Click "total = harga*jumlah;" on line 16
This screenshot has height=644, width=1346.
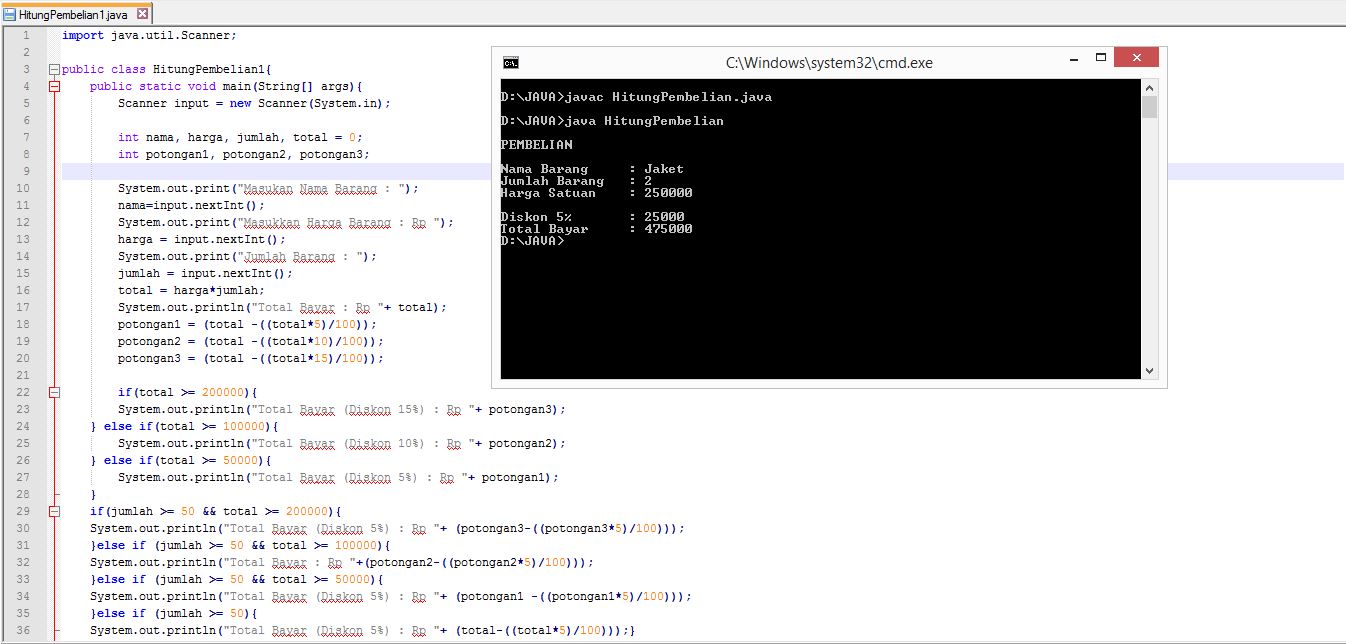click(x=191, y=291)
